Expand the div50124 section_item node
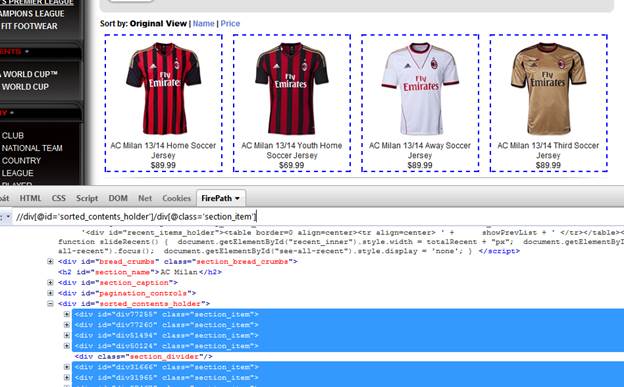624x387 pixels. point(67,346)
